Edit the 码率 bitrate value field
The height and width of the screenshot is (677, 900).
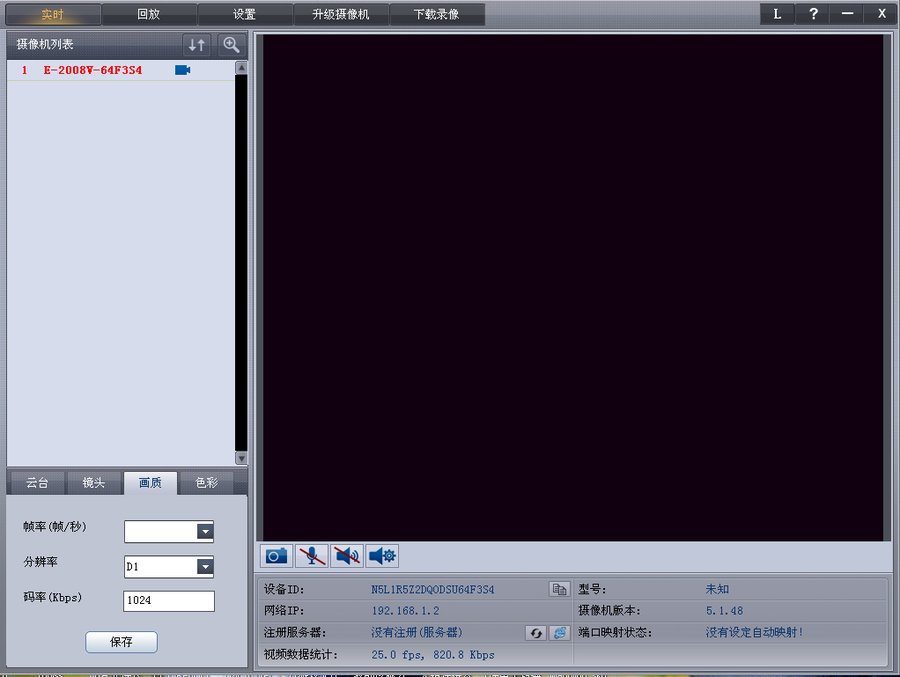(168, 600)
